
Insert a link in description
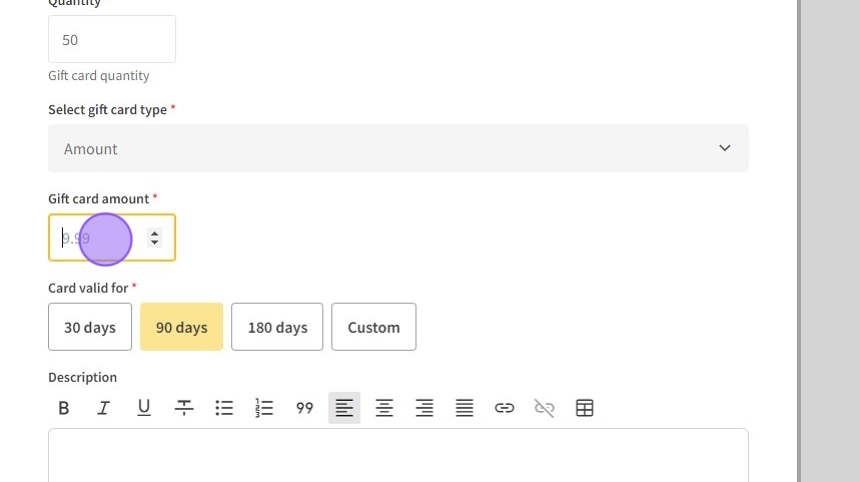504,408
